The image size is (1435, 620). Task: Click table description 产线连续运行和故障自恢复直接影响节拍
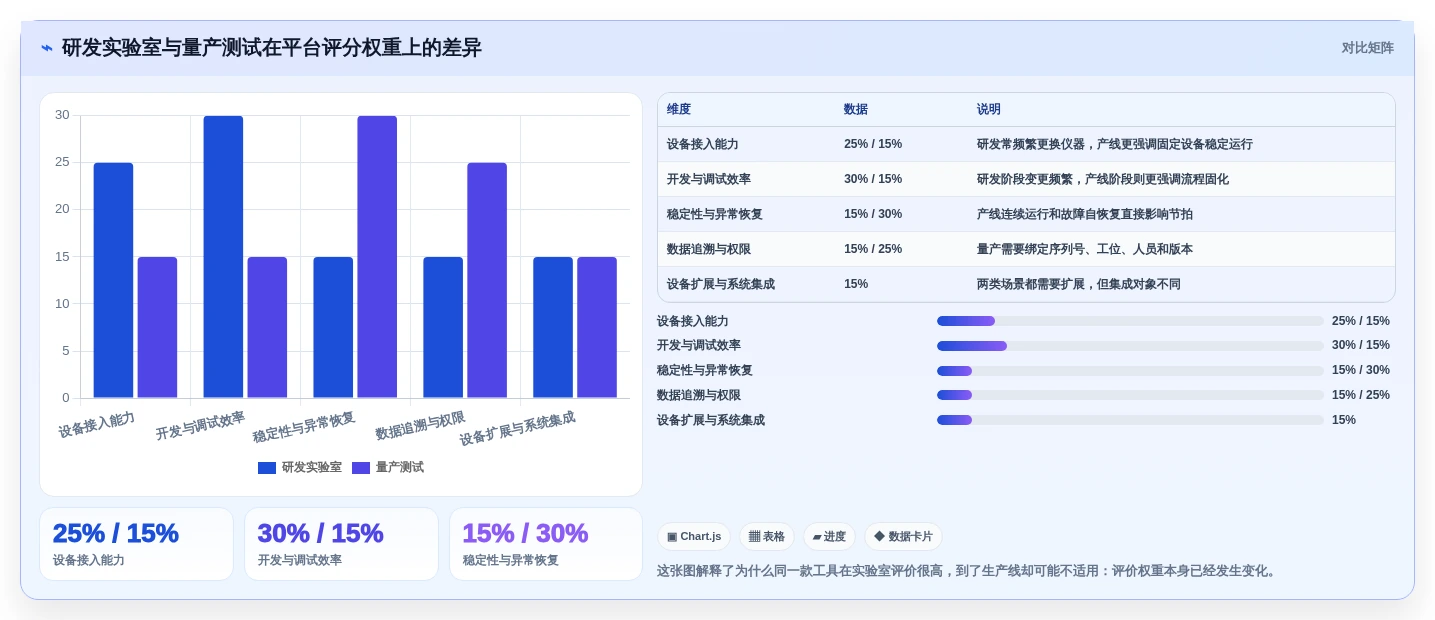pyautogui.click(x=1085, y=214)
